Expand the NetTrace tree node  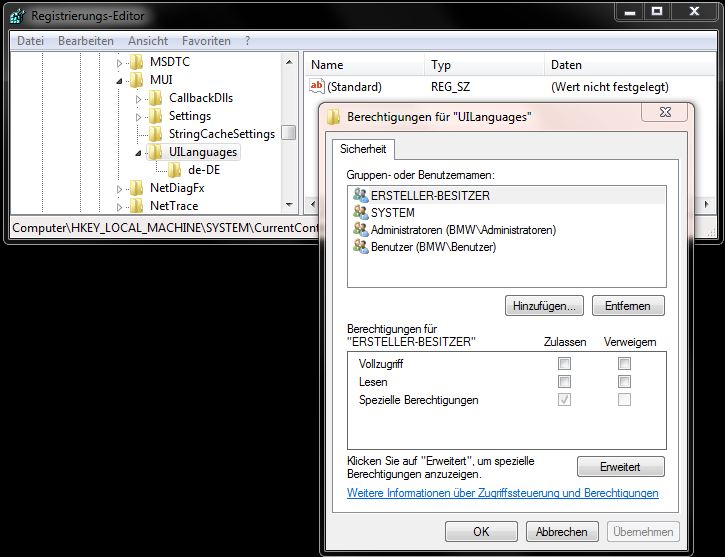click(x=119, y=207)
